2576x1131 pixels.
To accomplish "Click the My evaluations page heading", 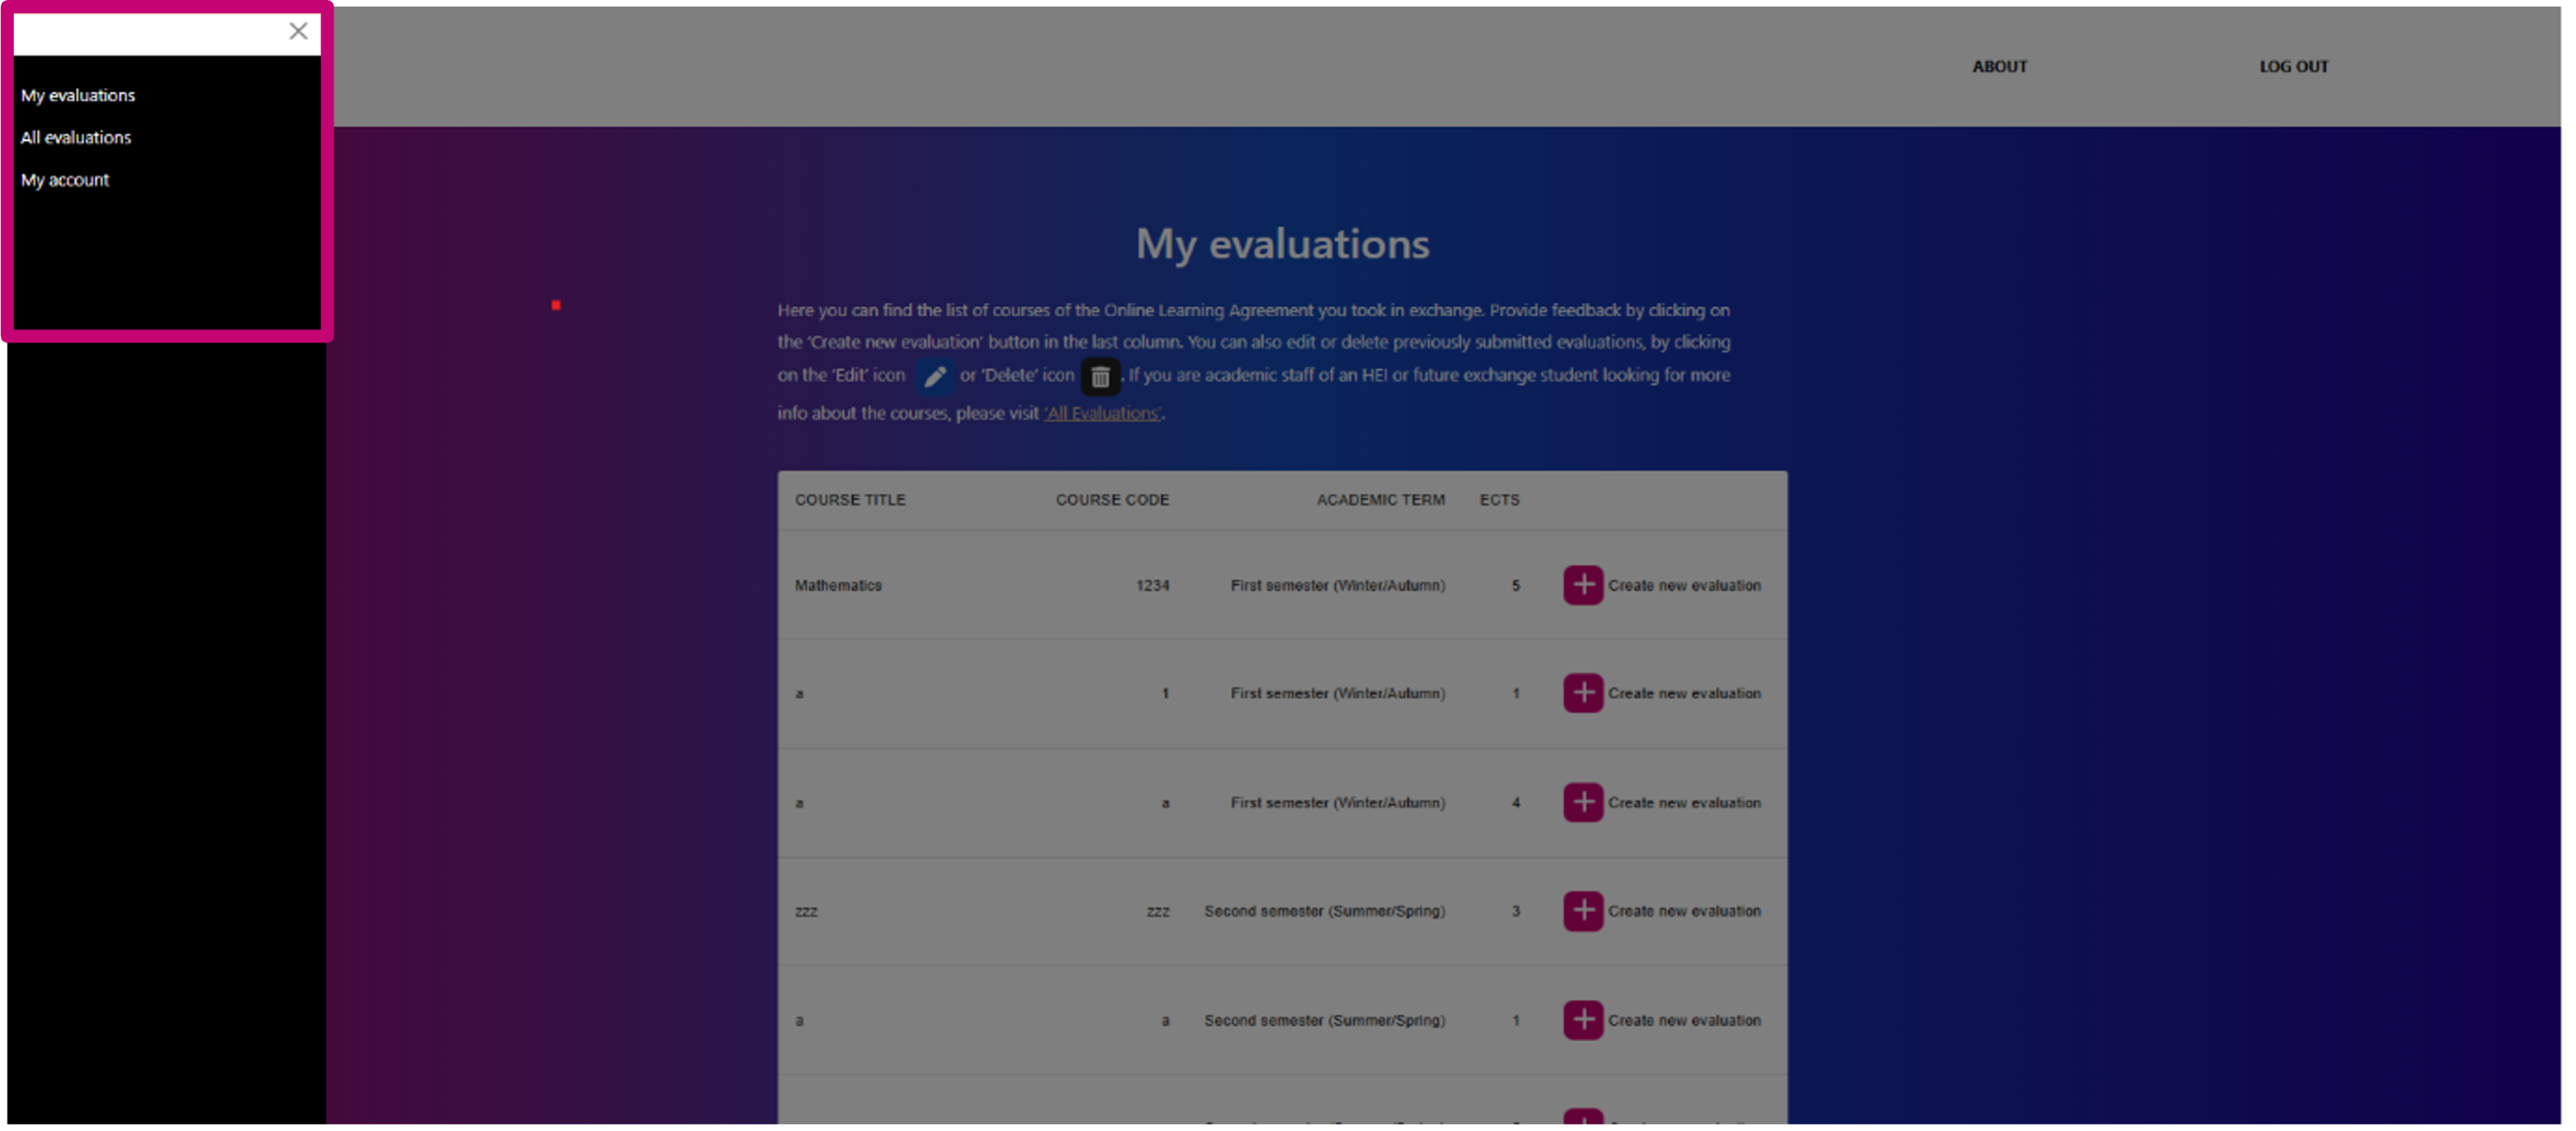I will [x=1282, y=243].
